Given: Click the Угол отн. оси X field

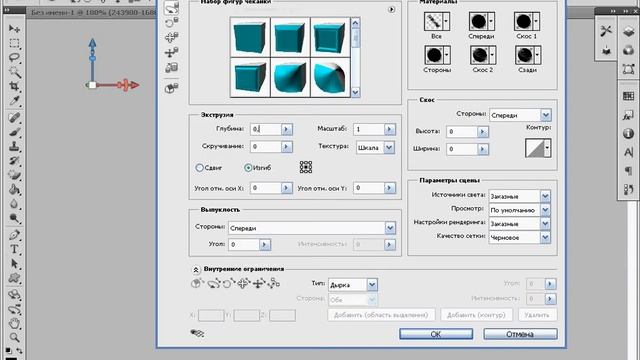Looking at the screenshot, I should [x=266, y=188].
